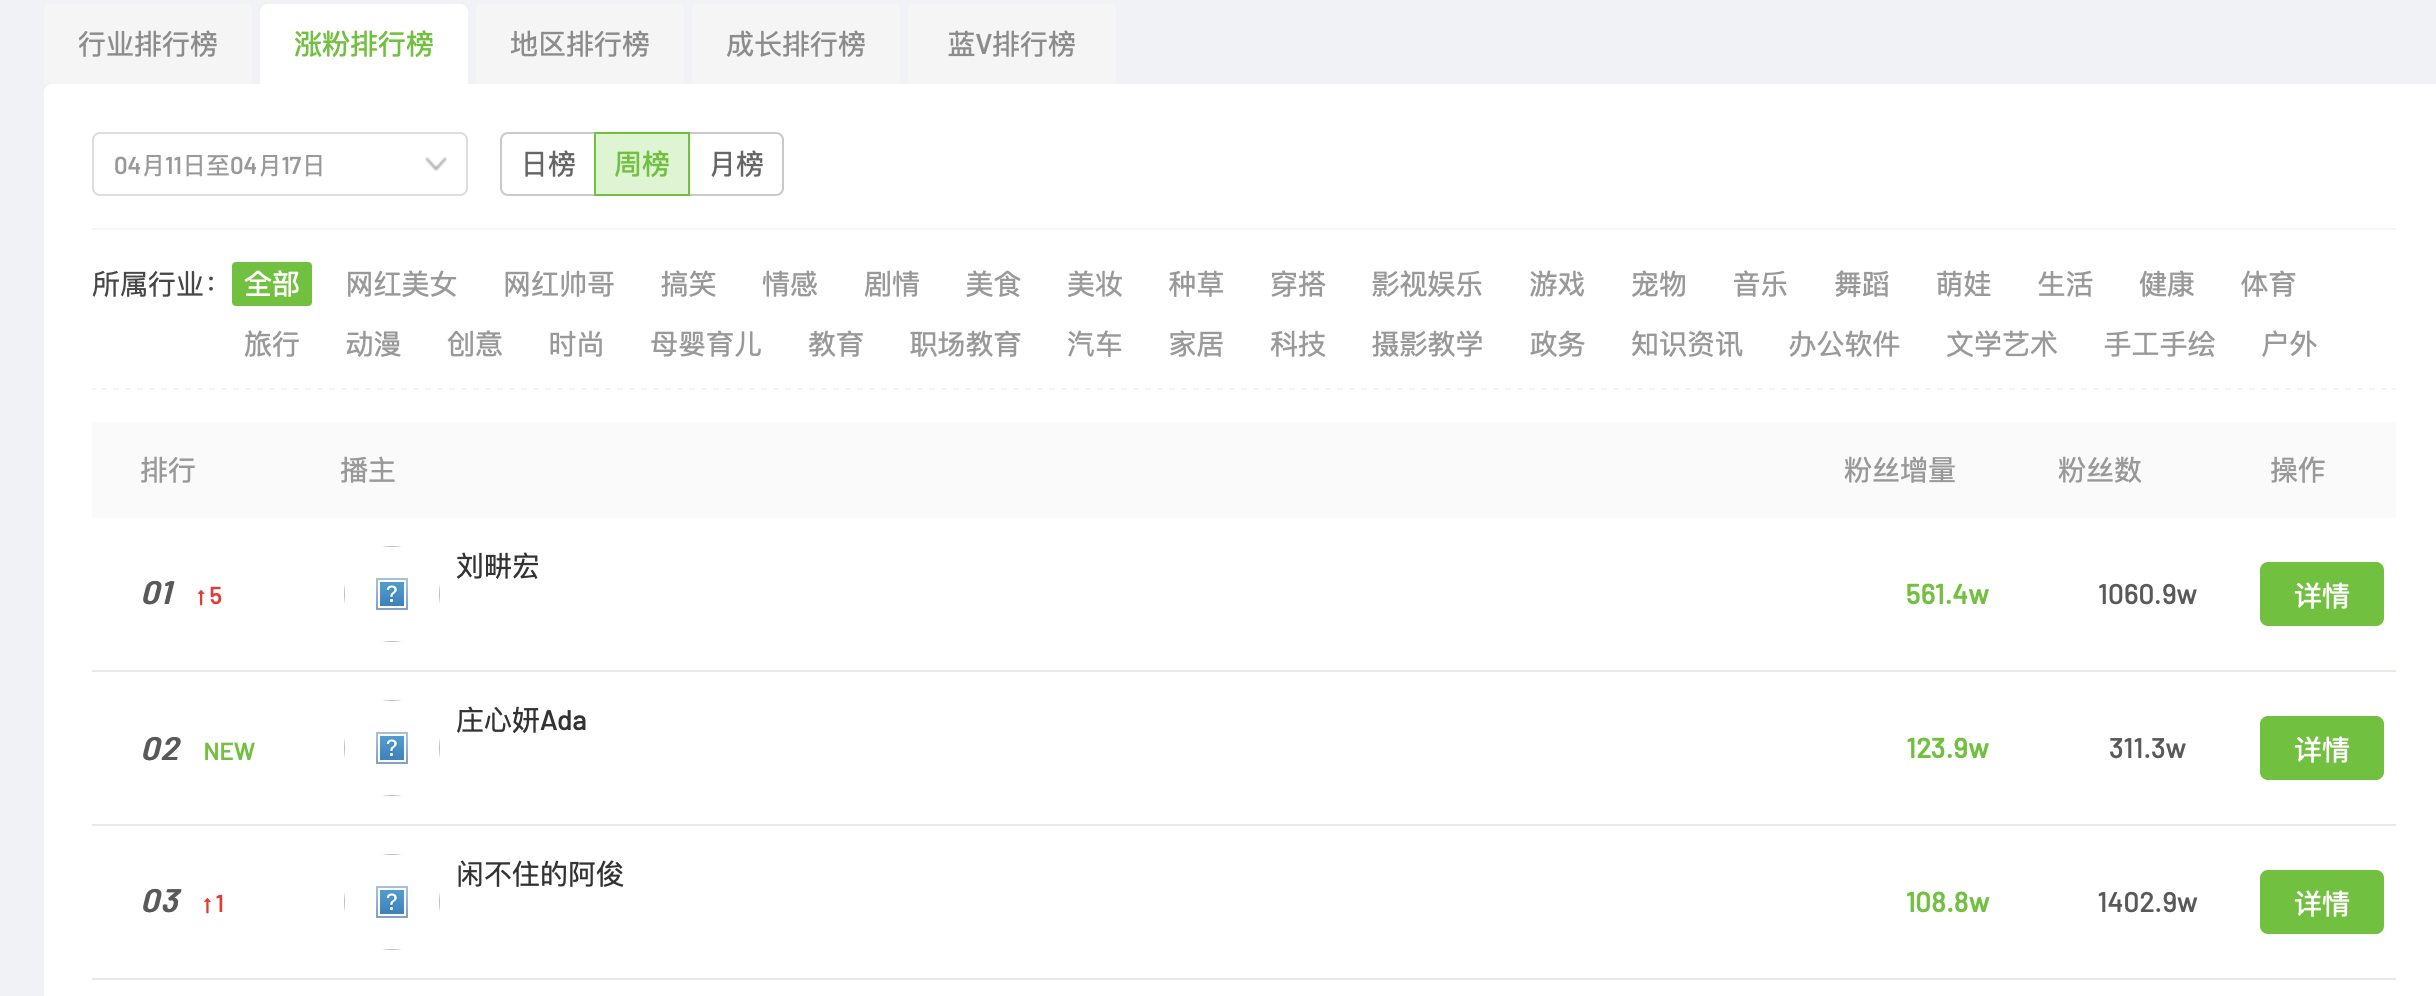Switch to 月榜 monthly ranking
This screenshot has height=996, width=2436.
(x=736, y=164)
